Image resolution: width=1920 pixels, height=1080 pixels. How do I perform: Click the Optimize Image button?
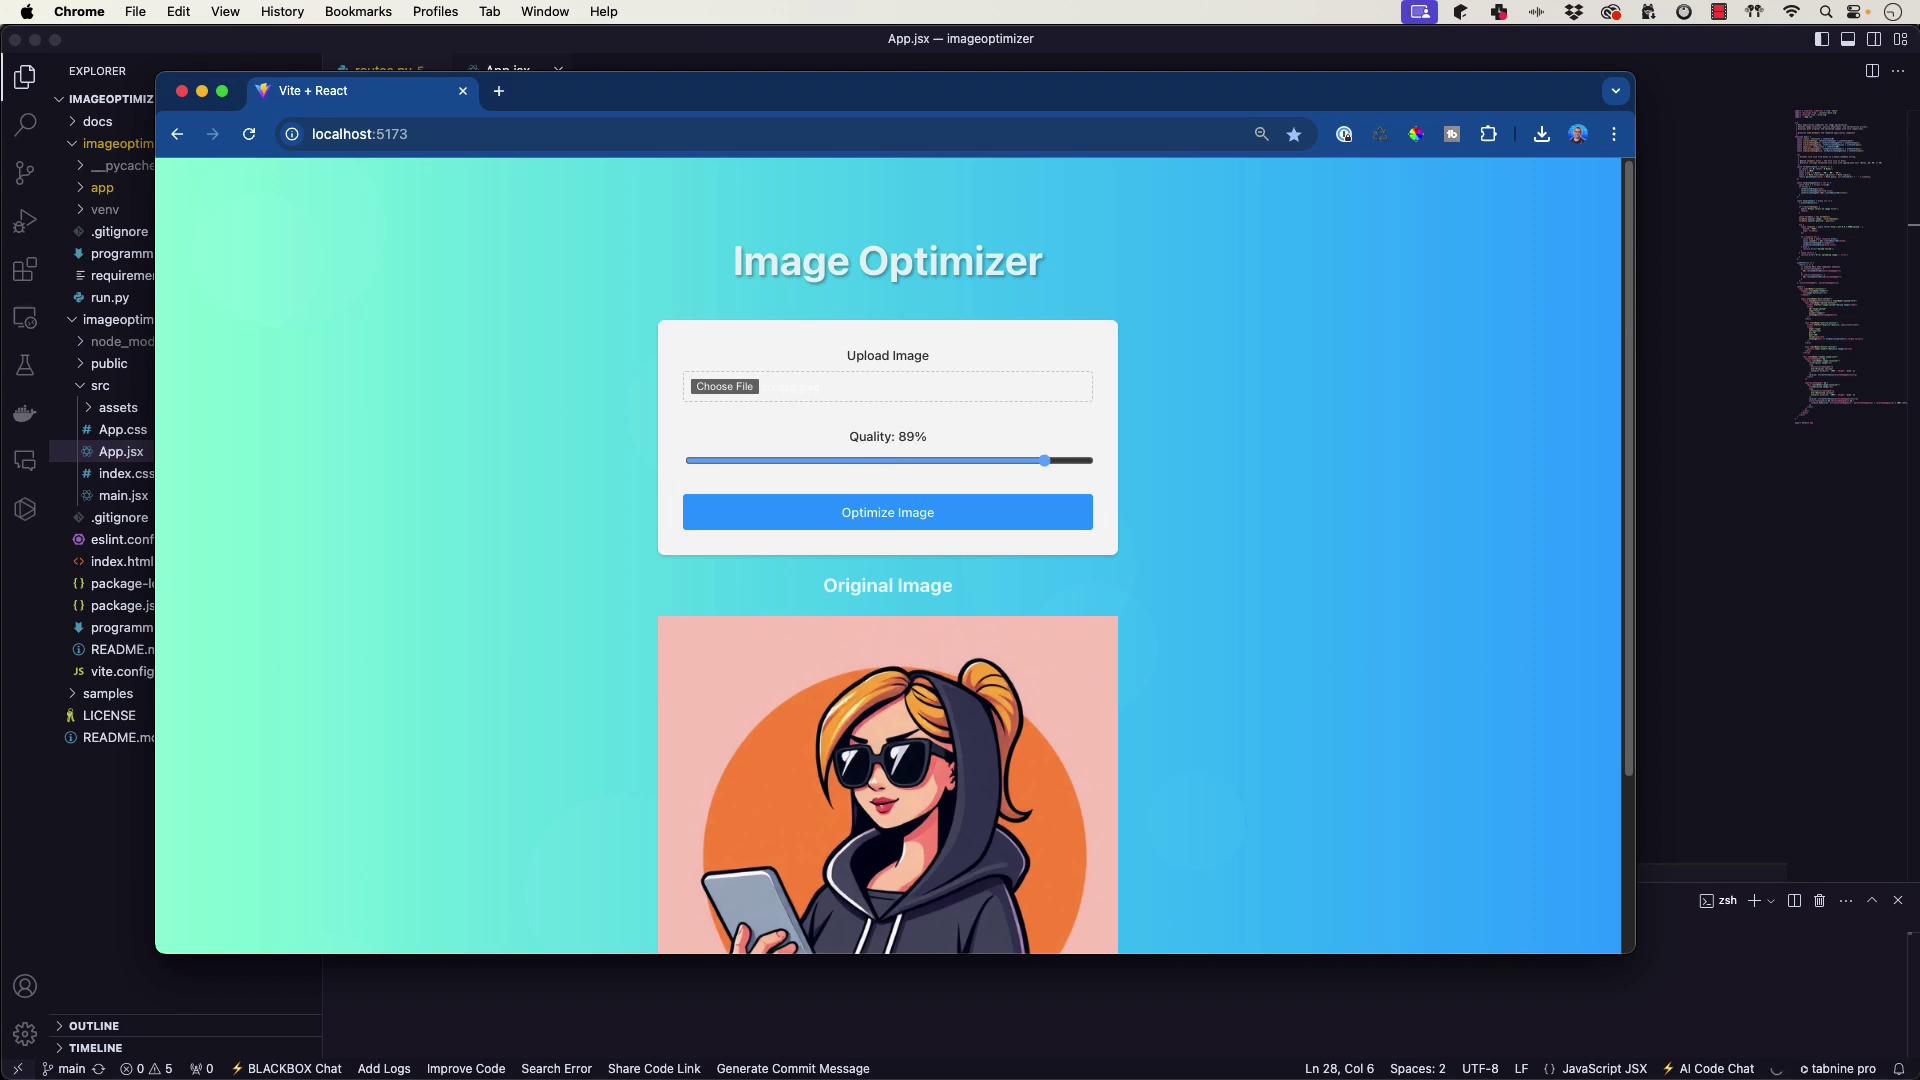[887, 512]
